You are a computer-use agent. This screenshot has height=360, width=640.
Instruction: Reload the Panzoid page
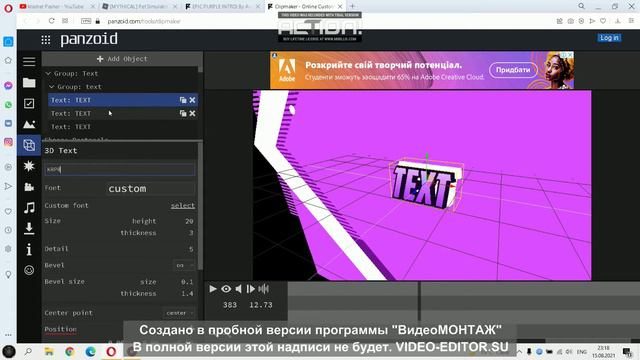(51, 21)
